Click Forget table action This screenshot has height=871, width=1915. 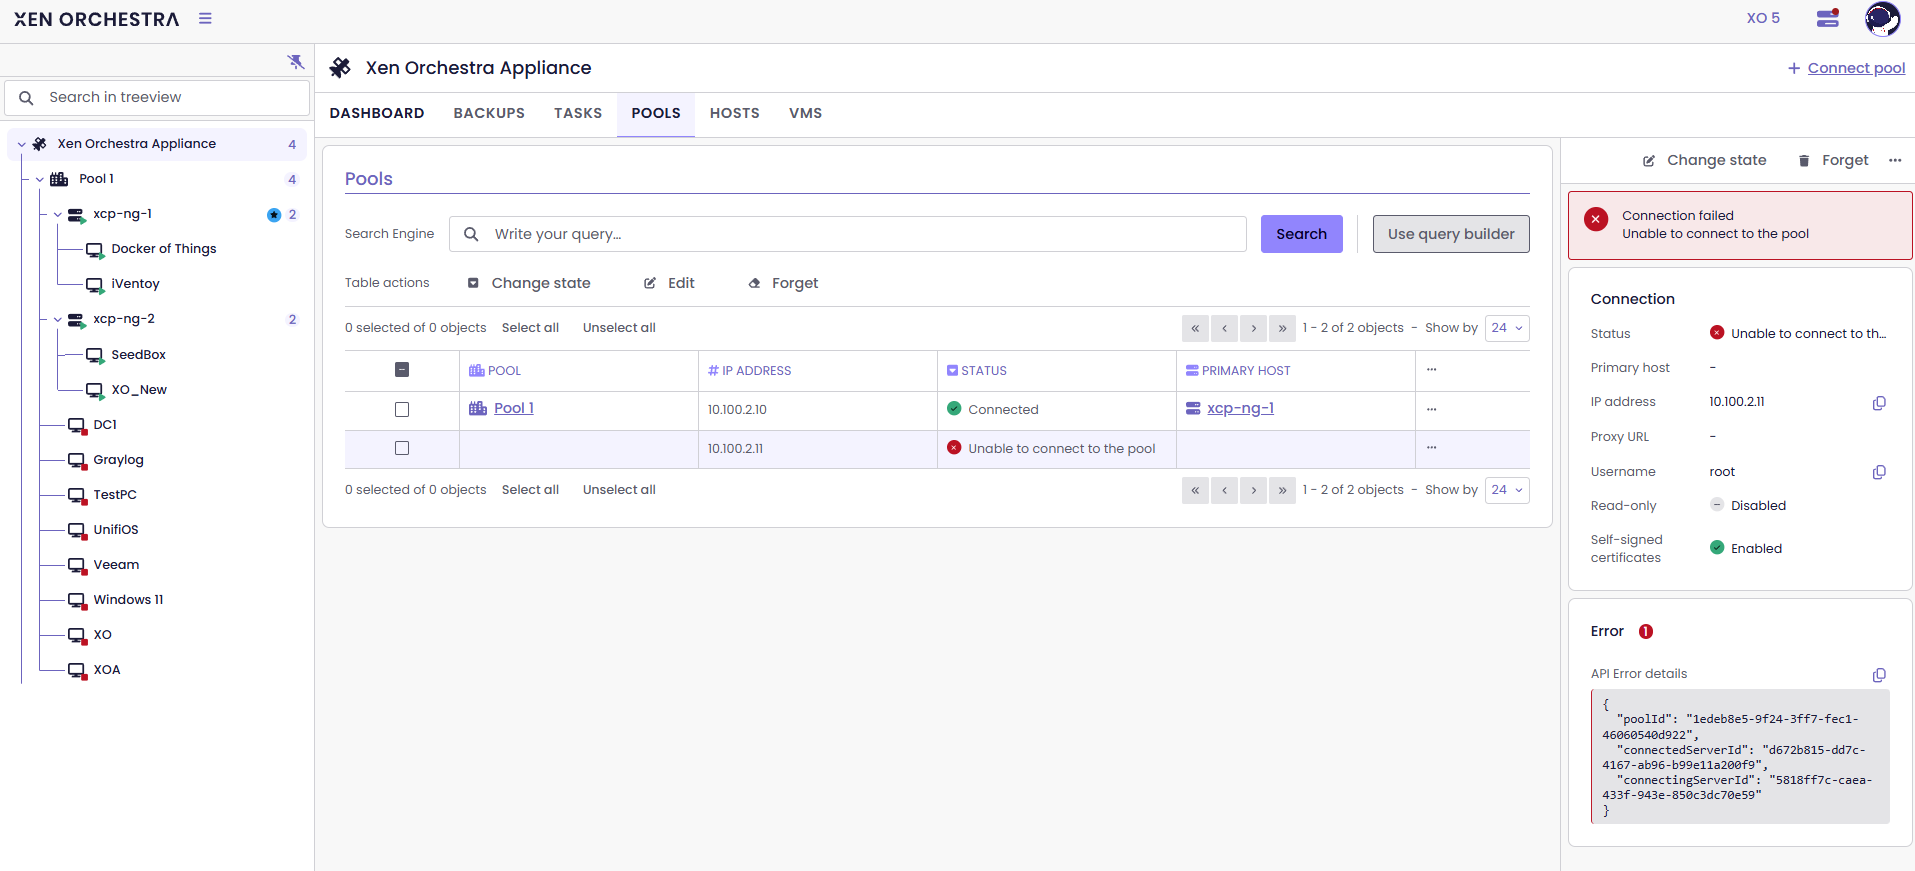(x=783, y=283)
